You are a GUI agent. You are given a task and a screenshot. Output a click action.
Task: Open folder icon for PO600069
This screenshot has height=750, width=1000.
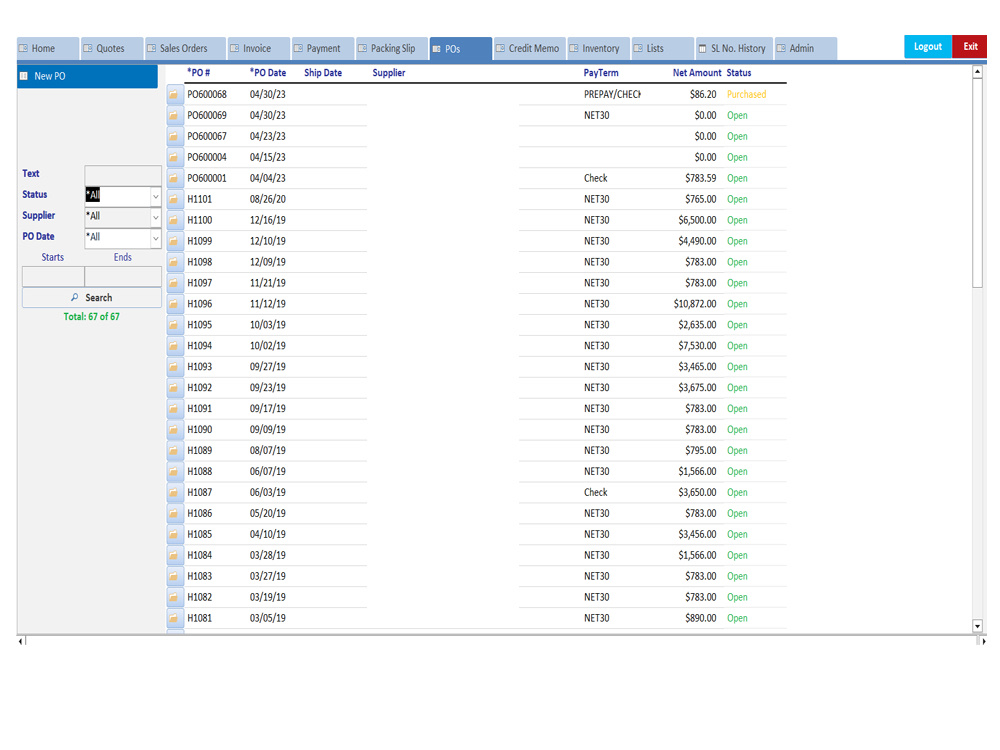click(x=174, y=115)
